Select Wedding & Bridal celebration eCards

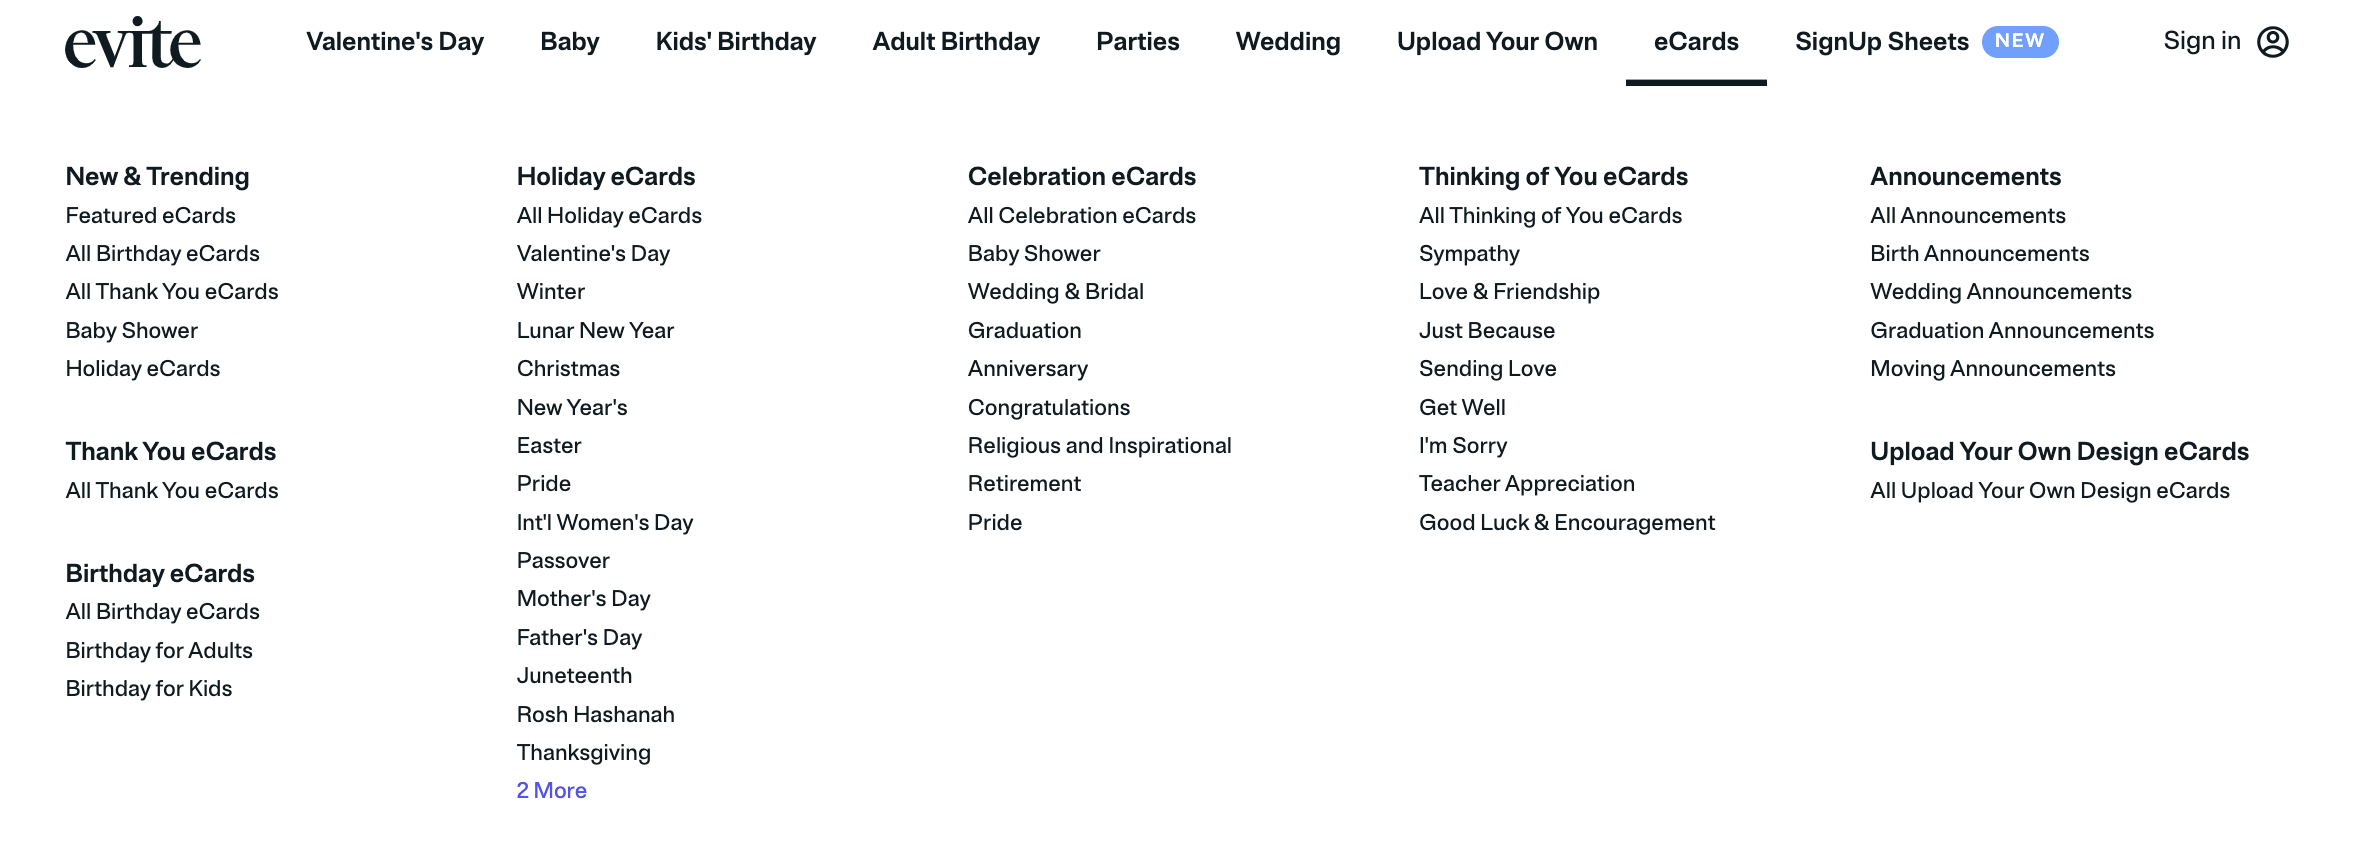point(1056,291)
